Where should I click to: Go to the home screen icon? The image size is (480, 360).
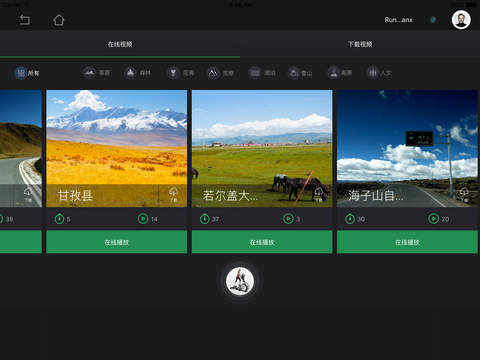click(59, 20)
